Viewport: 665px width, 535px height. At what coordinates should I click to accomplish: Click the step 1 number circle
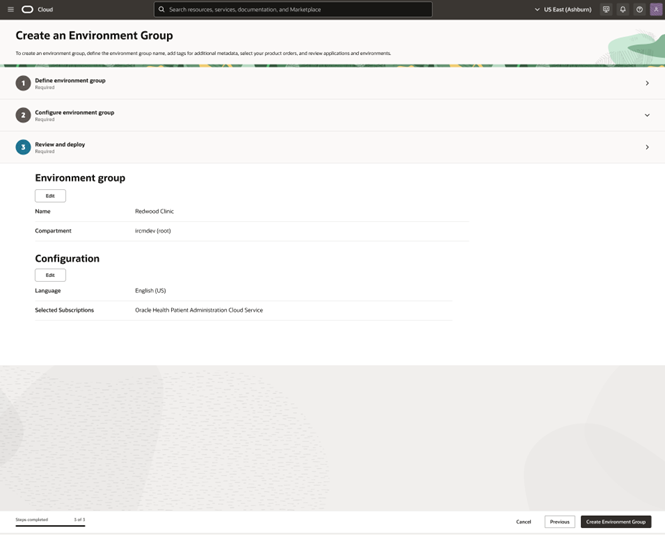[x=23, y=83]
